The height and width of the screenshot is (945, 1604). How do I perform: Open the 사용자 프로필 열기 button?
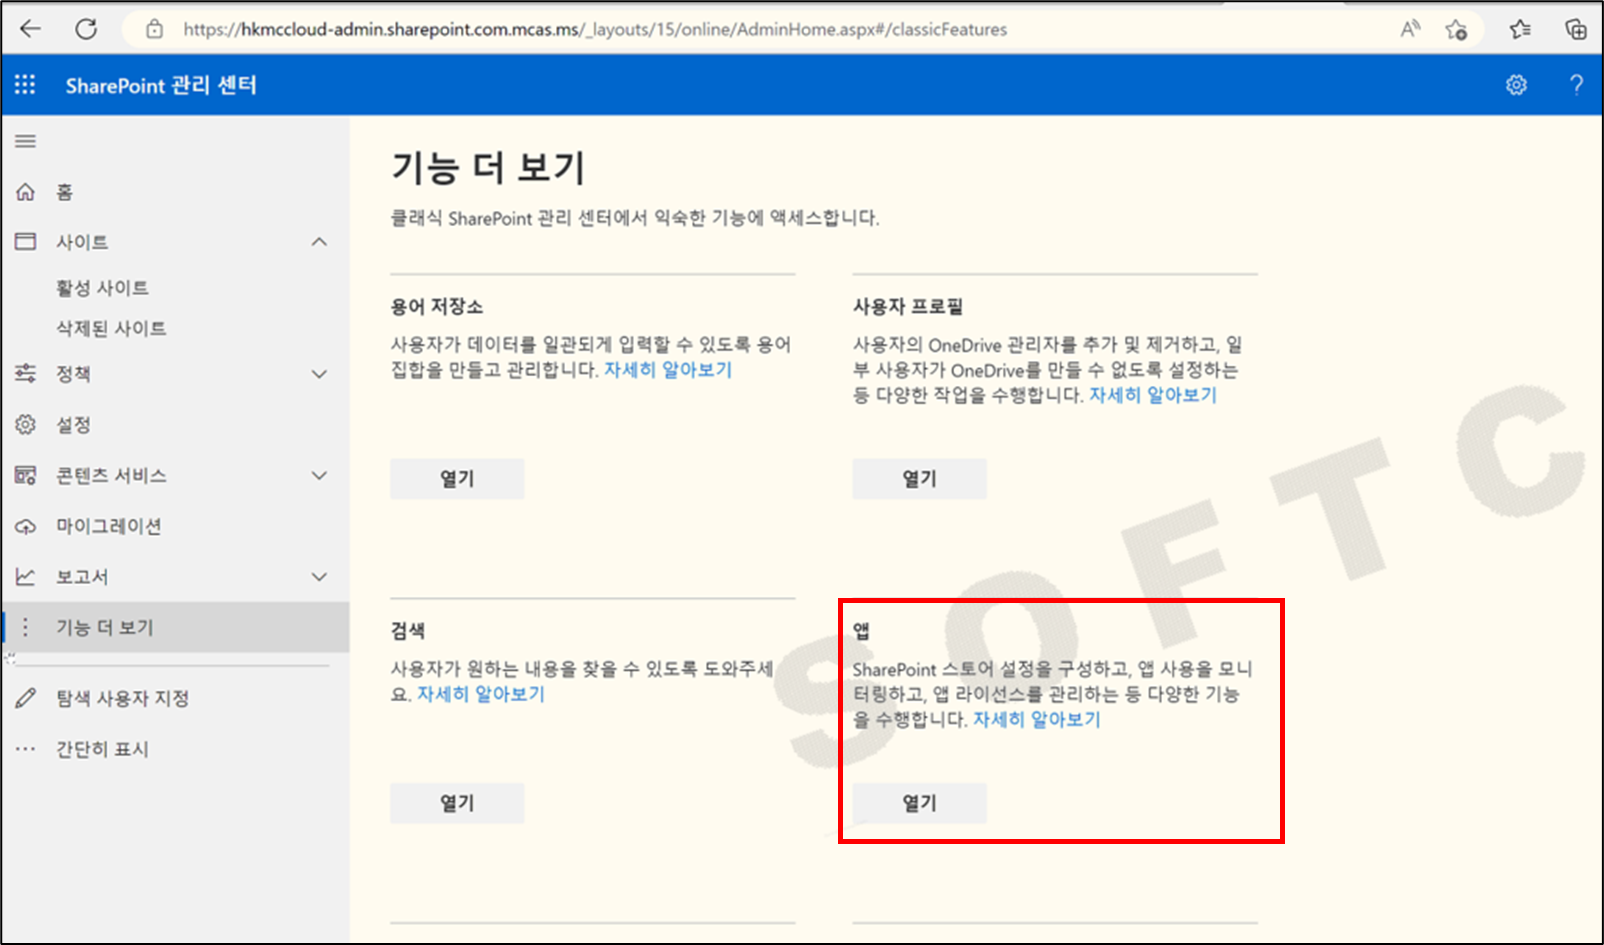[919, 479]
